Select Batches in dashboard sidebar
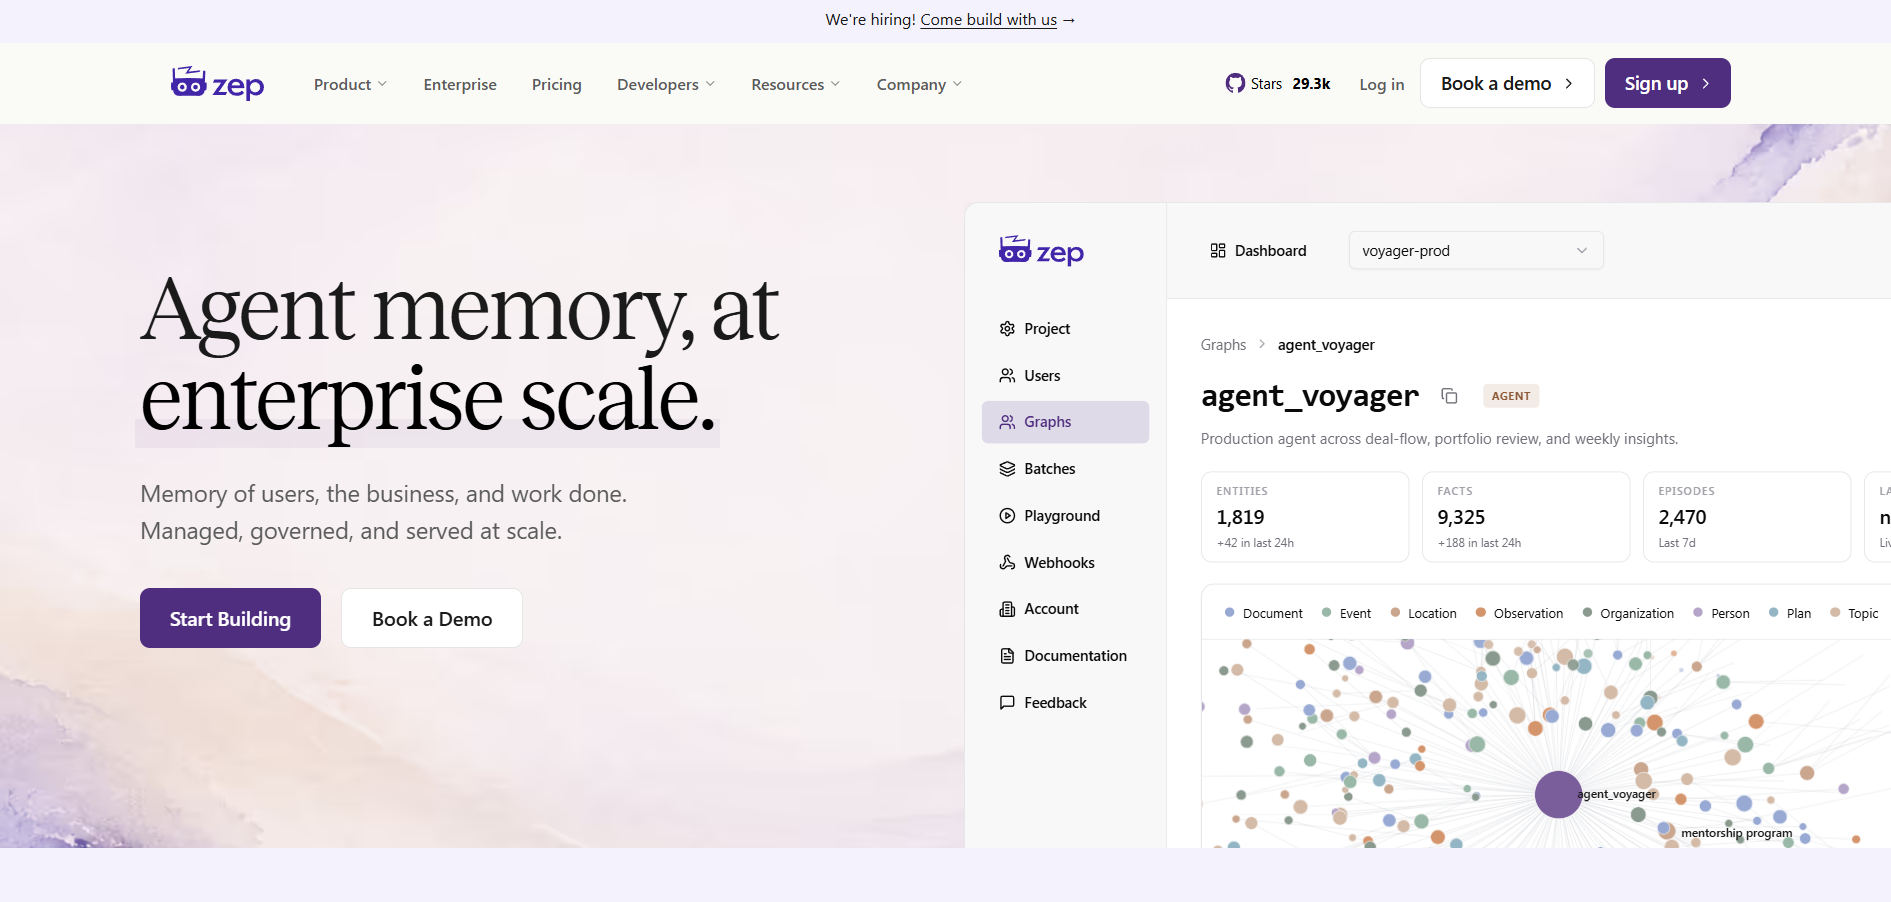The width and height of the screenshot is (1891, 902). pos(1065,469)
